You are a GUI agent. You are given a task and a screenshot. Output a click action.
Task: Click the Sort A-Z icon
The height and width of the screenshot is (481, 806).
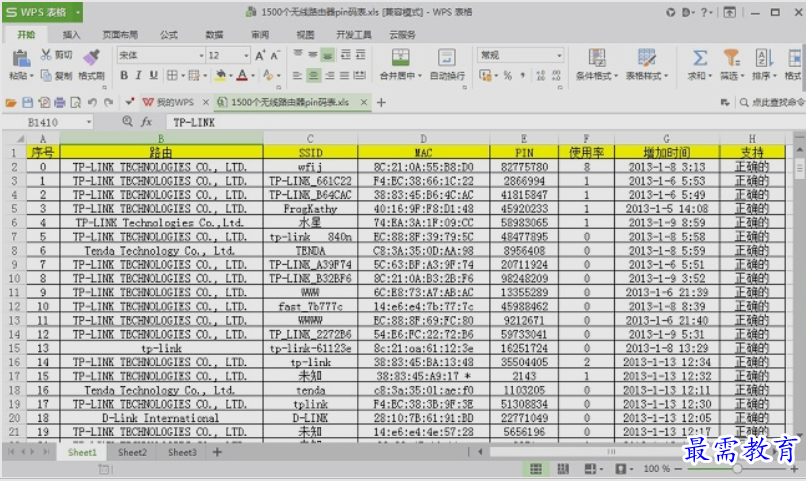pyautogui.click(x=764, y=58)
